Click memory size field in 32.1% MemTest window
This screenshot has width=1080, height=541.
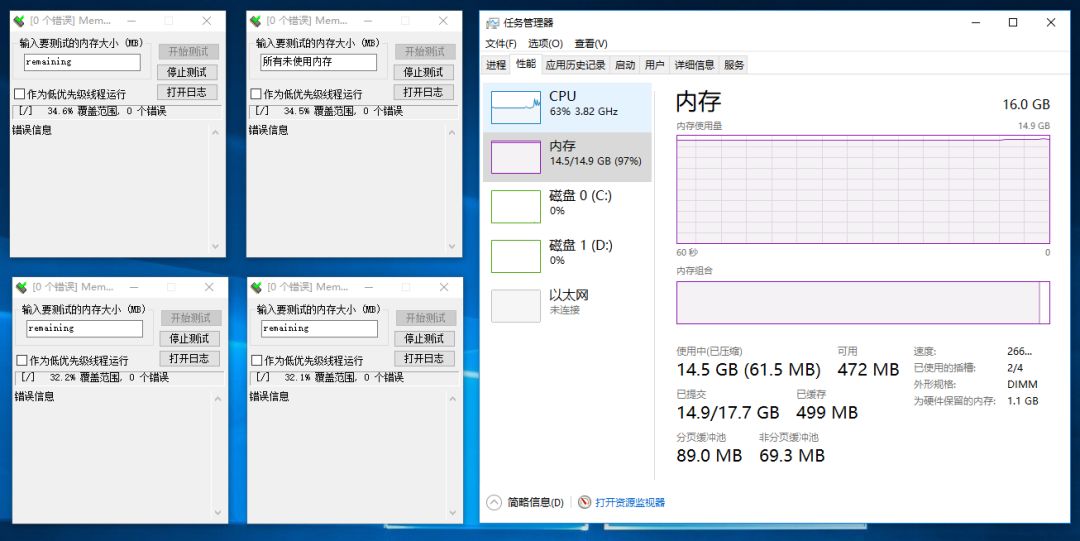pyautogui.click(x=320, y=329)
